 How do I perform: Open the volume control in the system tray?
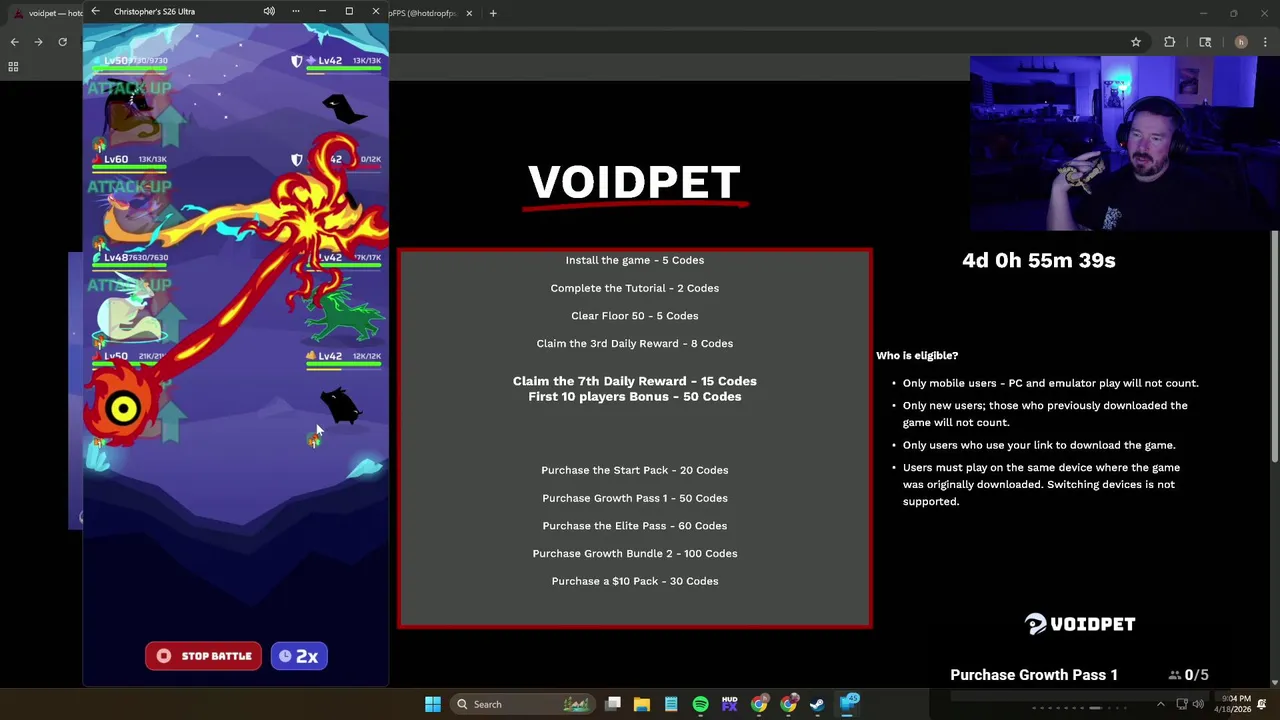(1198, 704)
